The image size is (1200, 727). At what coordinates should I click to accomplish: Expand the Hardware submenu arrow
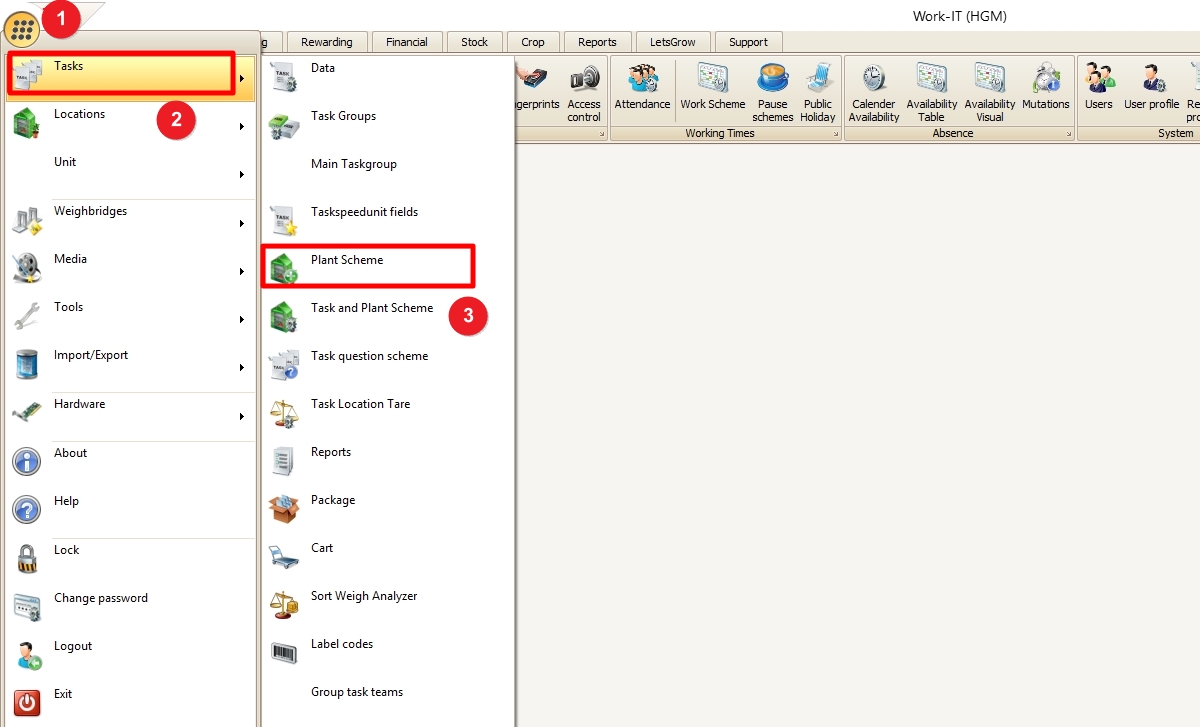(x=242, y=417)
